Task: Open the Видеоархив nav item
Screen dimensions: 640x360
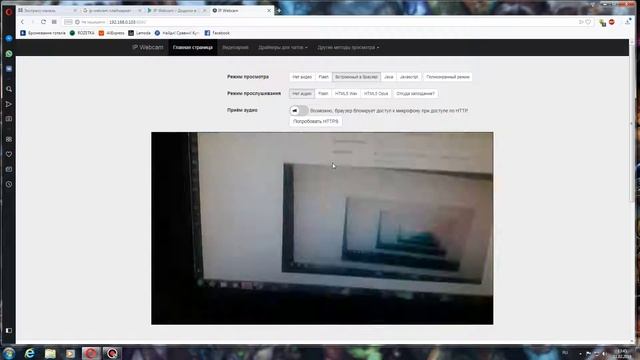Action: (235, 47)
